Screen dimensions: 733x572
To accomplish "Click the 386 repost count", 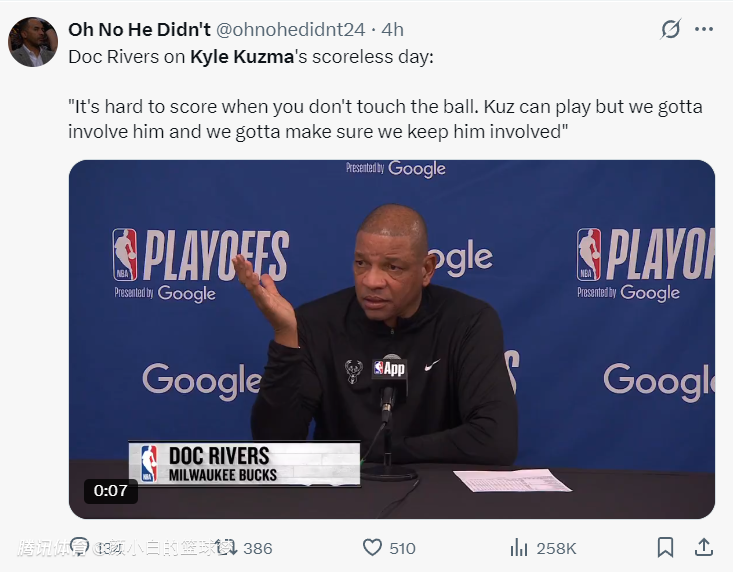I will tap(258, 548).
